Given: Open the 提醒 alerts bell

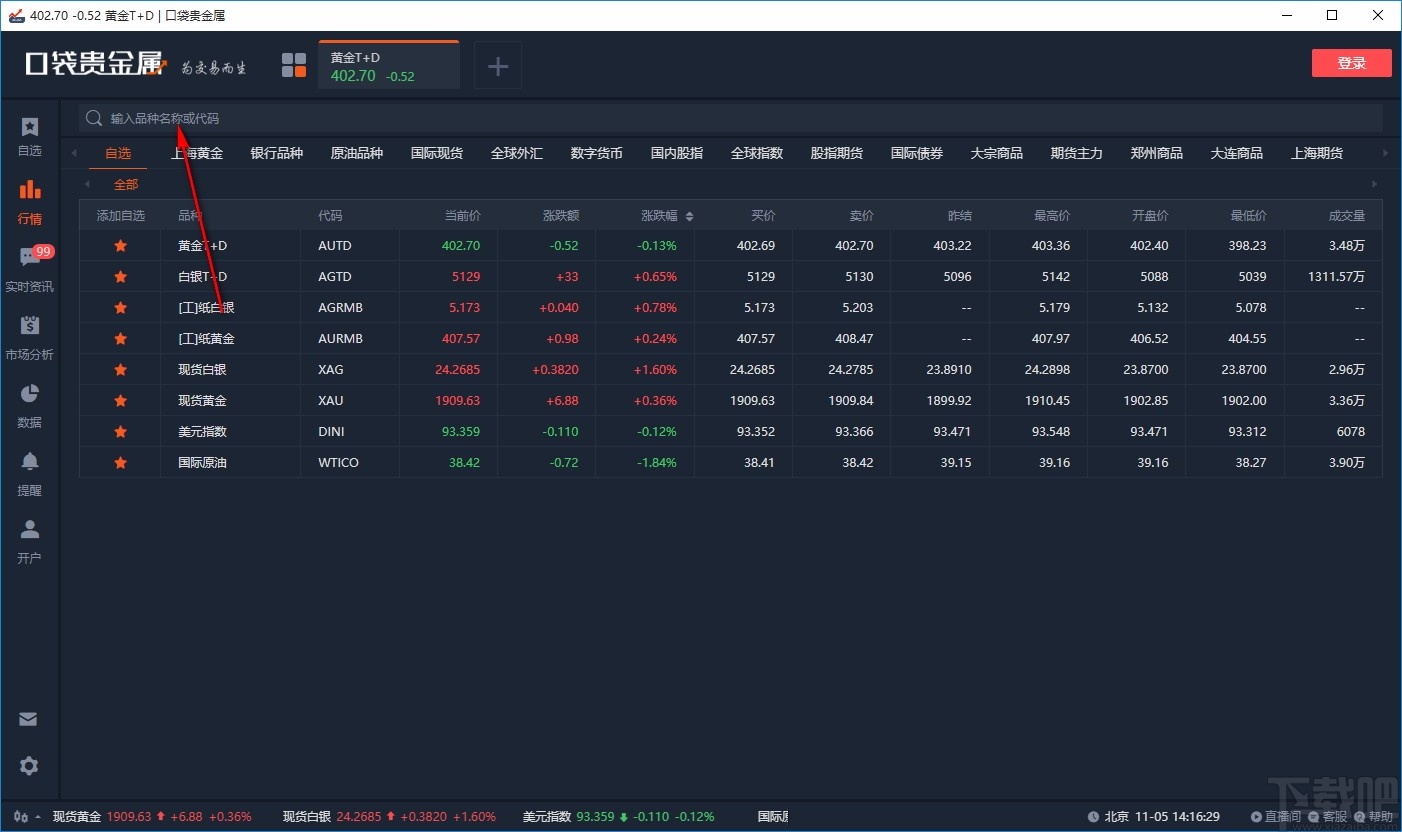Looking at the screenshot, I should (x=29, y=472).
